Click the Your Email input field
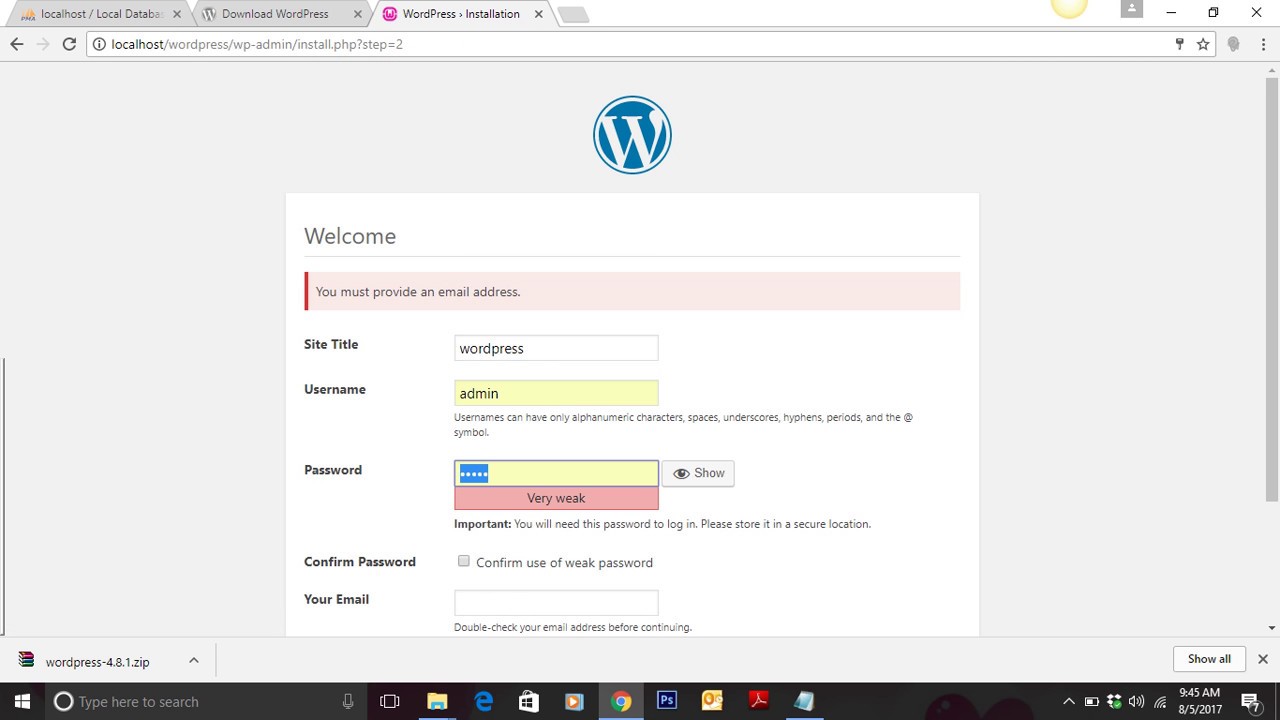The image size is (1280, 720). (x=556, y=603)
